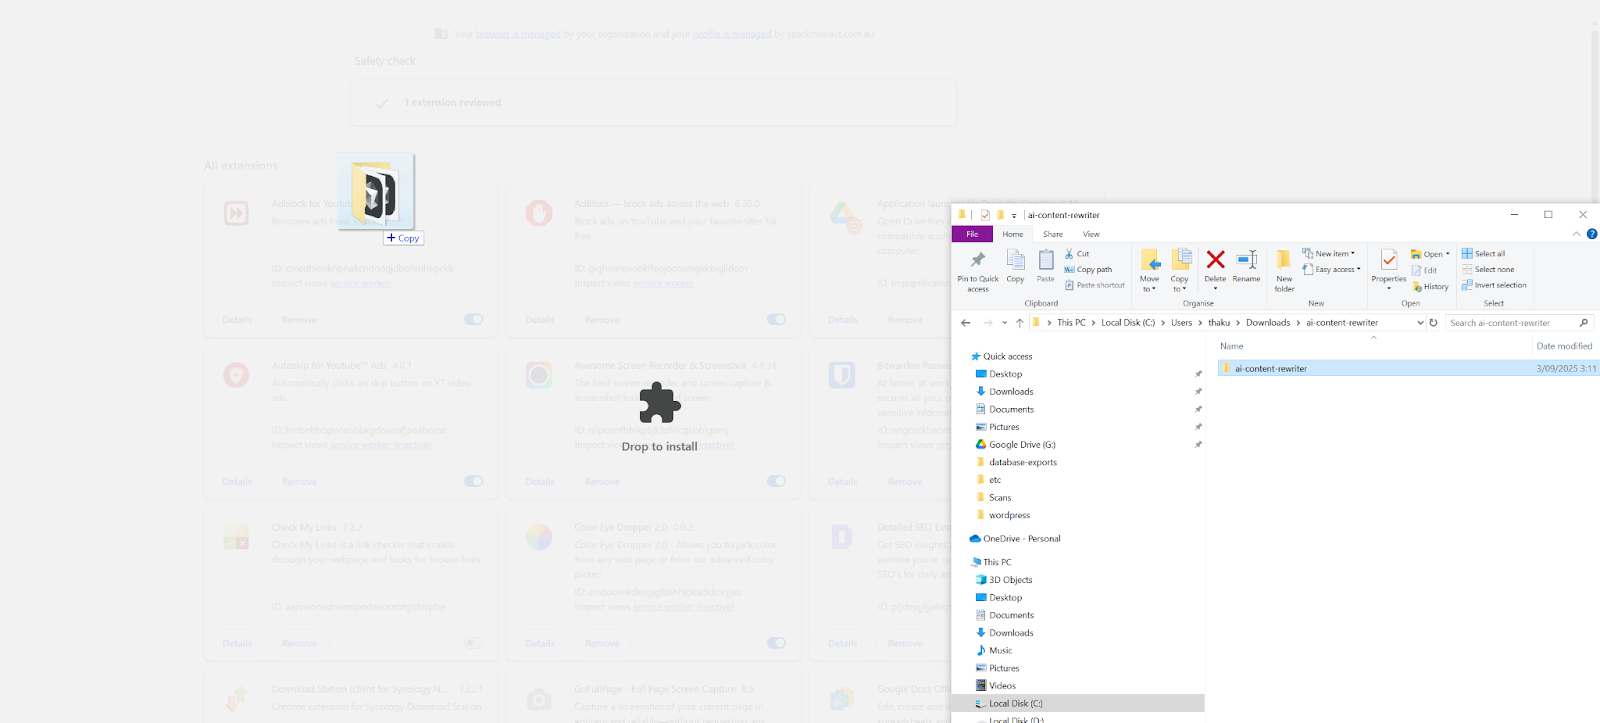Open the blue Help question mark icon
Image resolution: width=1600 pixels, height=723 pixels.
tap(1591, 234)
